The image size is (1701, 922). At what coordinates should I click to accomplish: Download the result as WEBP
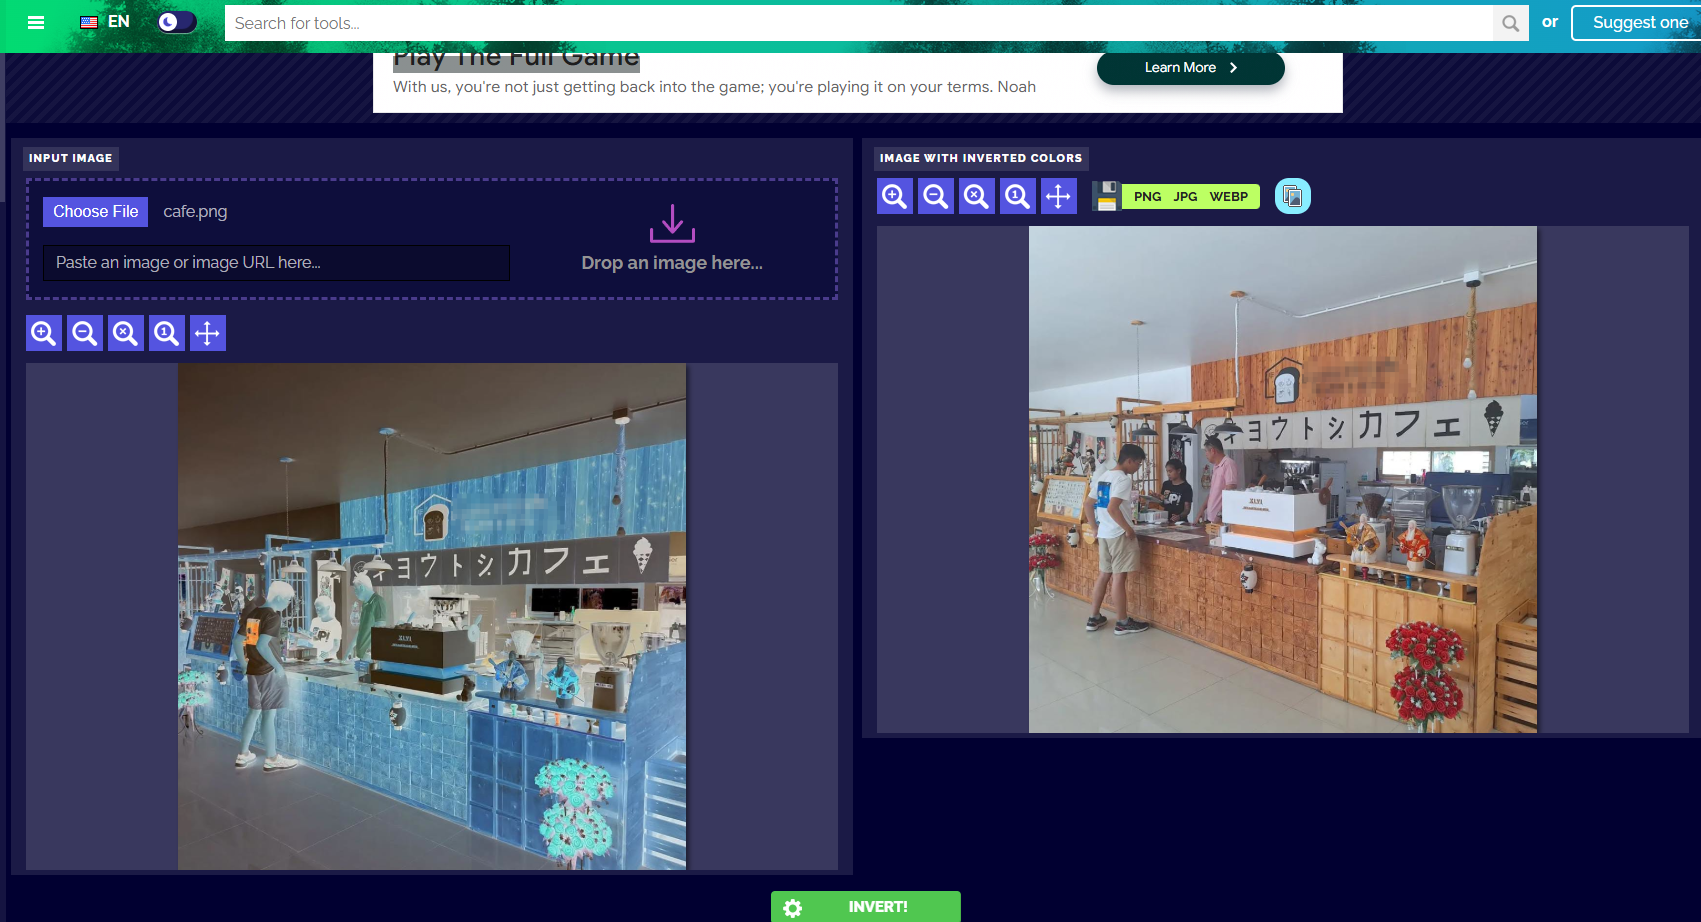[x=1228, y=197]
